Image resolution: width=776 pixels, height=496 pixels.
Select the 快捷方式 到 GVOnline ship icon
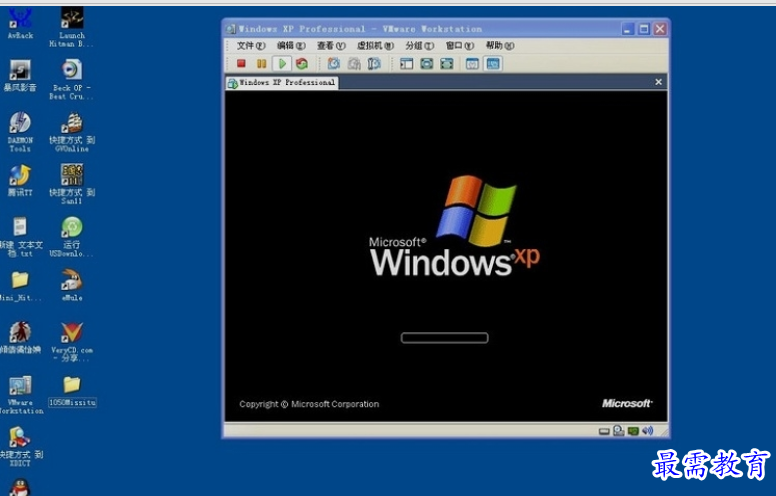72,132
